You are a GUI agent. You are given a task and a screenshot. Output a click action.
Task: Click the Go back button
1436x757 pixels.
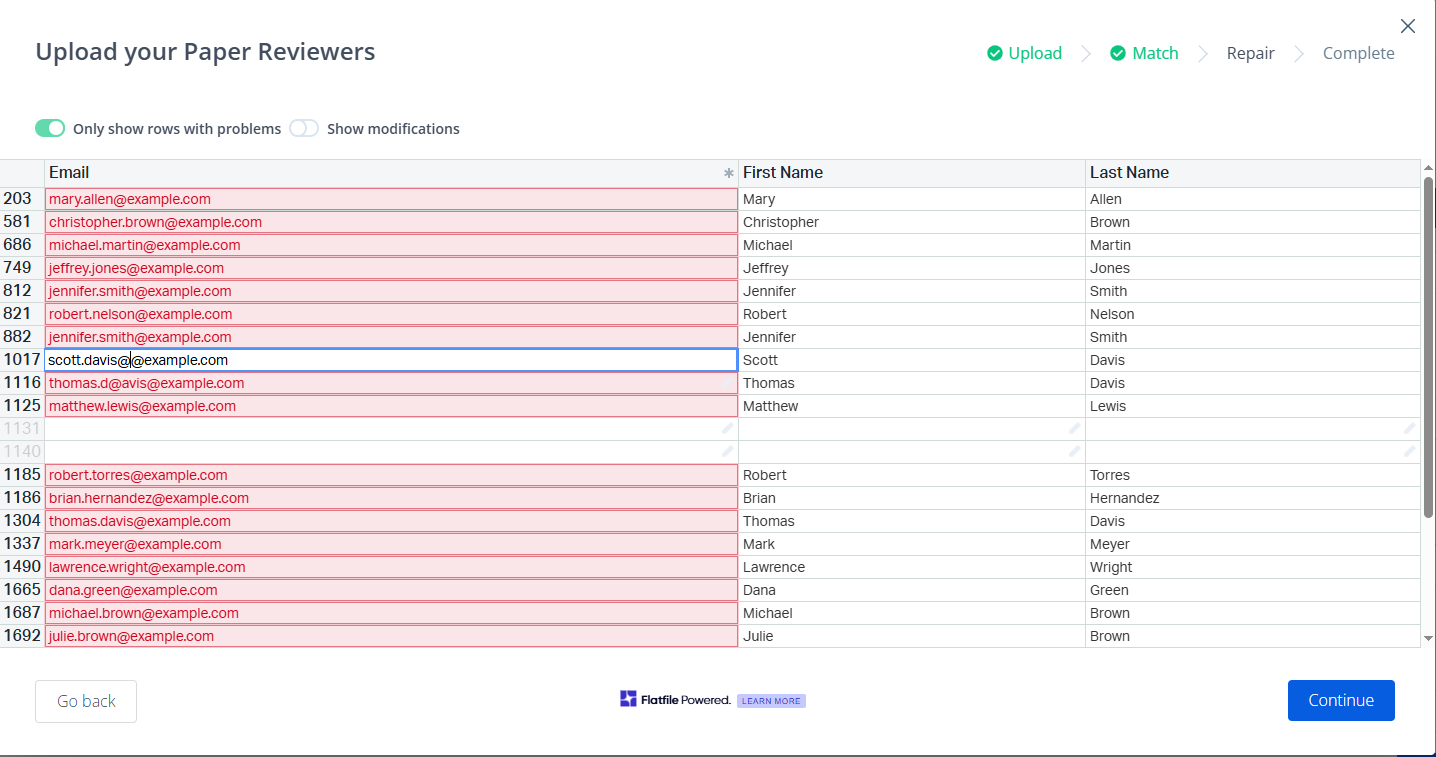[x=86, y=701]
